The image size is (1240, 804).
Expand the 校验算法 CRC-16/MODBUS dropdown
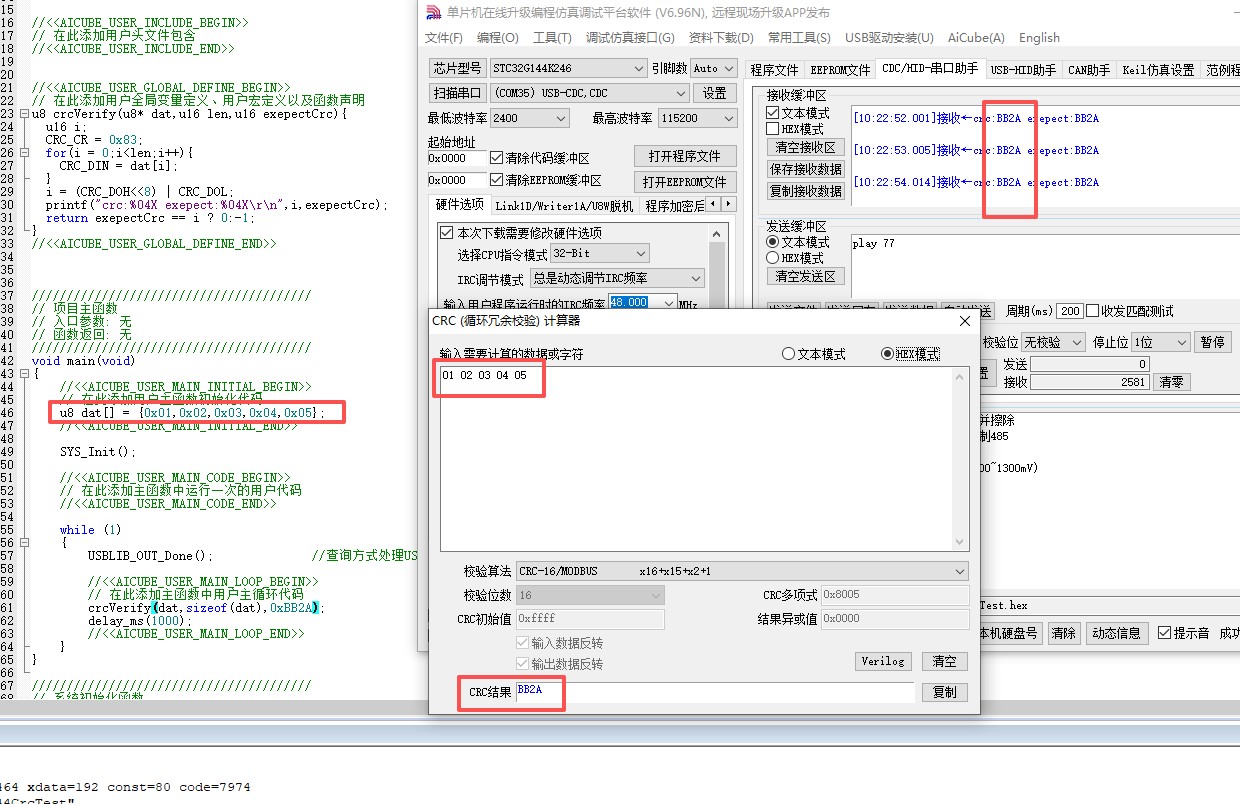click(x=960, y=571)
